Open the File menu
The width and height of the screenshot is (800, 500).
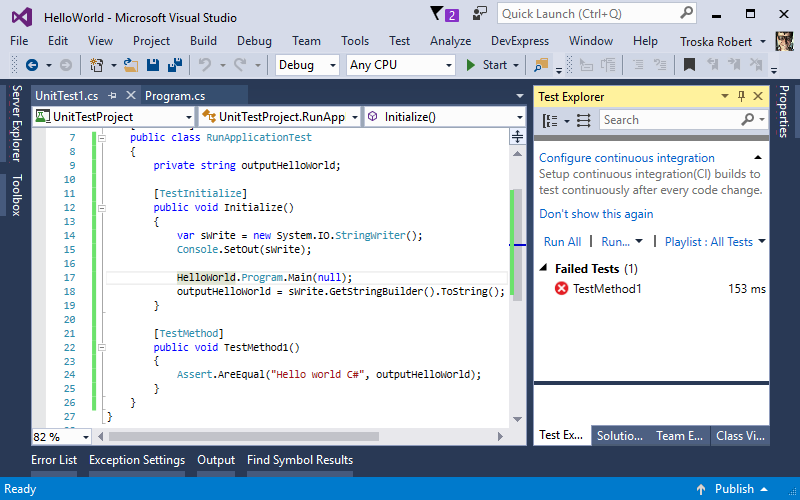[19, 41]
